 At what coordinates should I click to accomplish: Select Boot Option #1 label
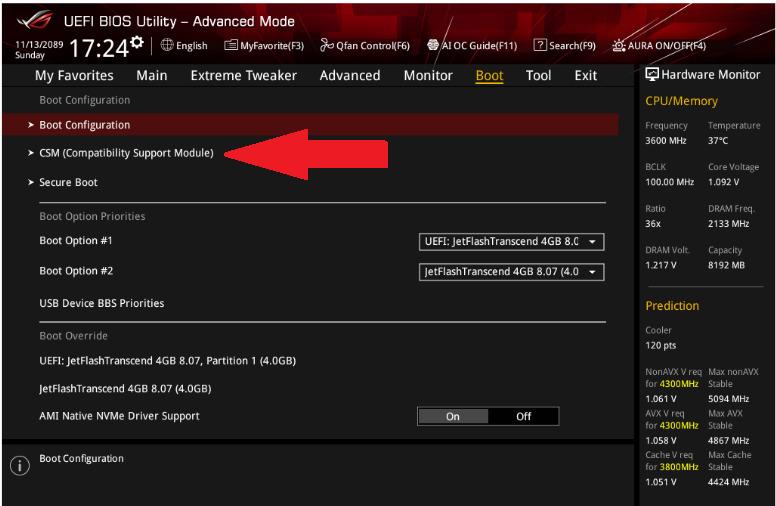coord(76,241)
